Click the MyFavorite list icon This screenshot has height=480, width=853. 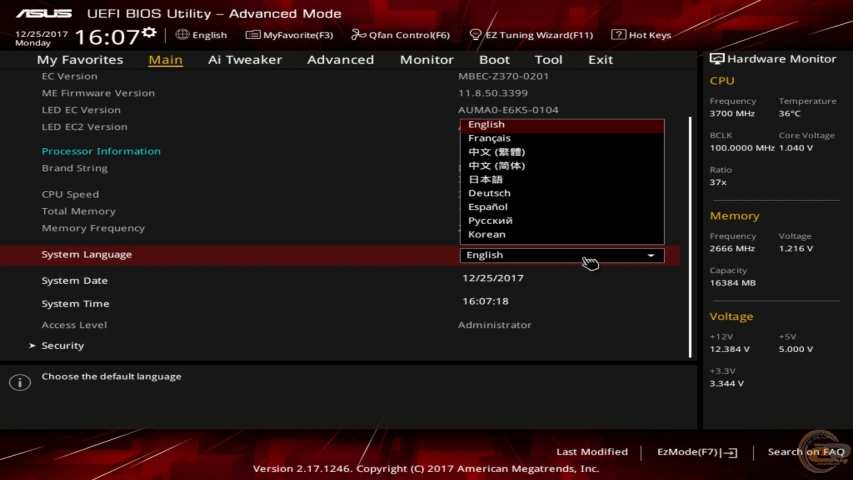click(252, 35)
